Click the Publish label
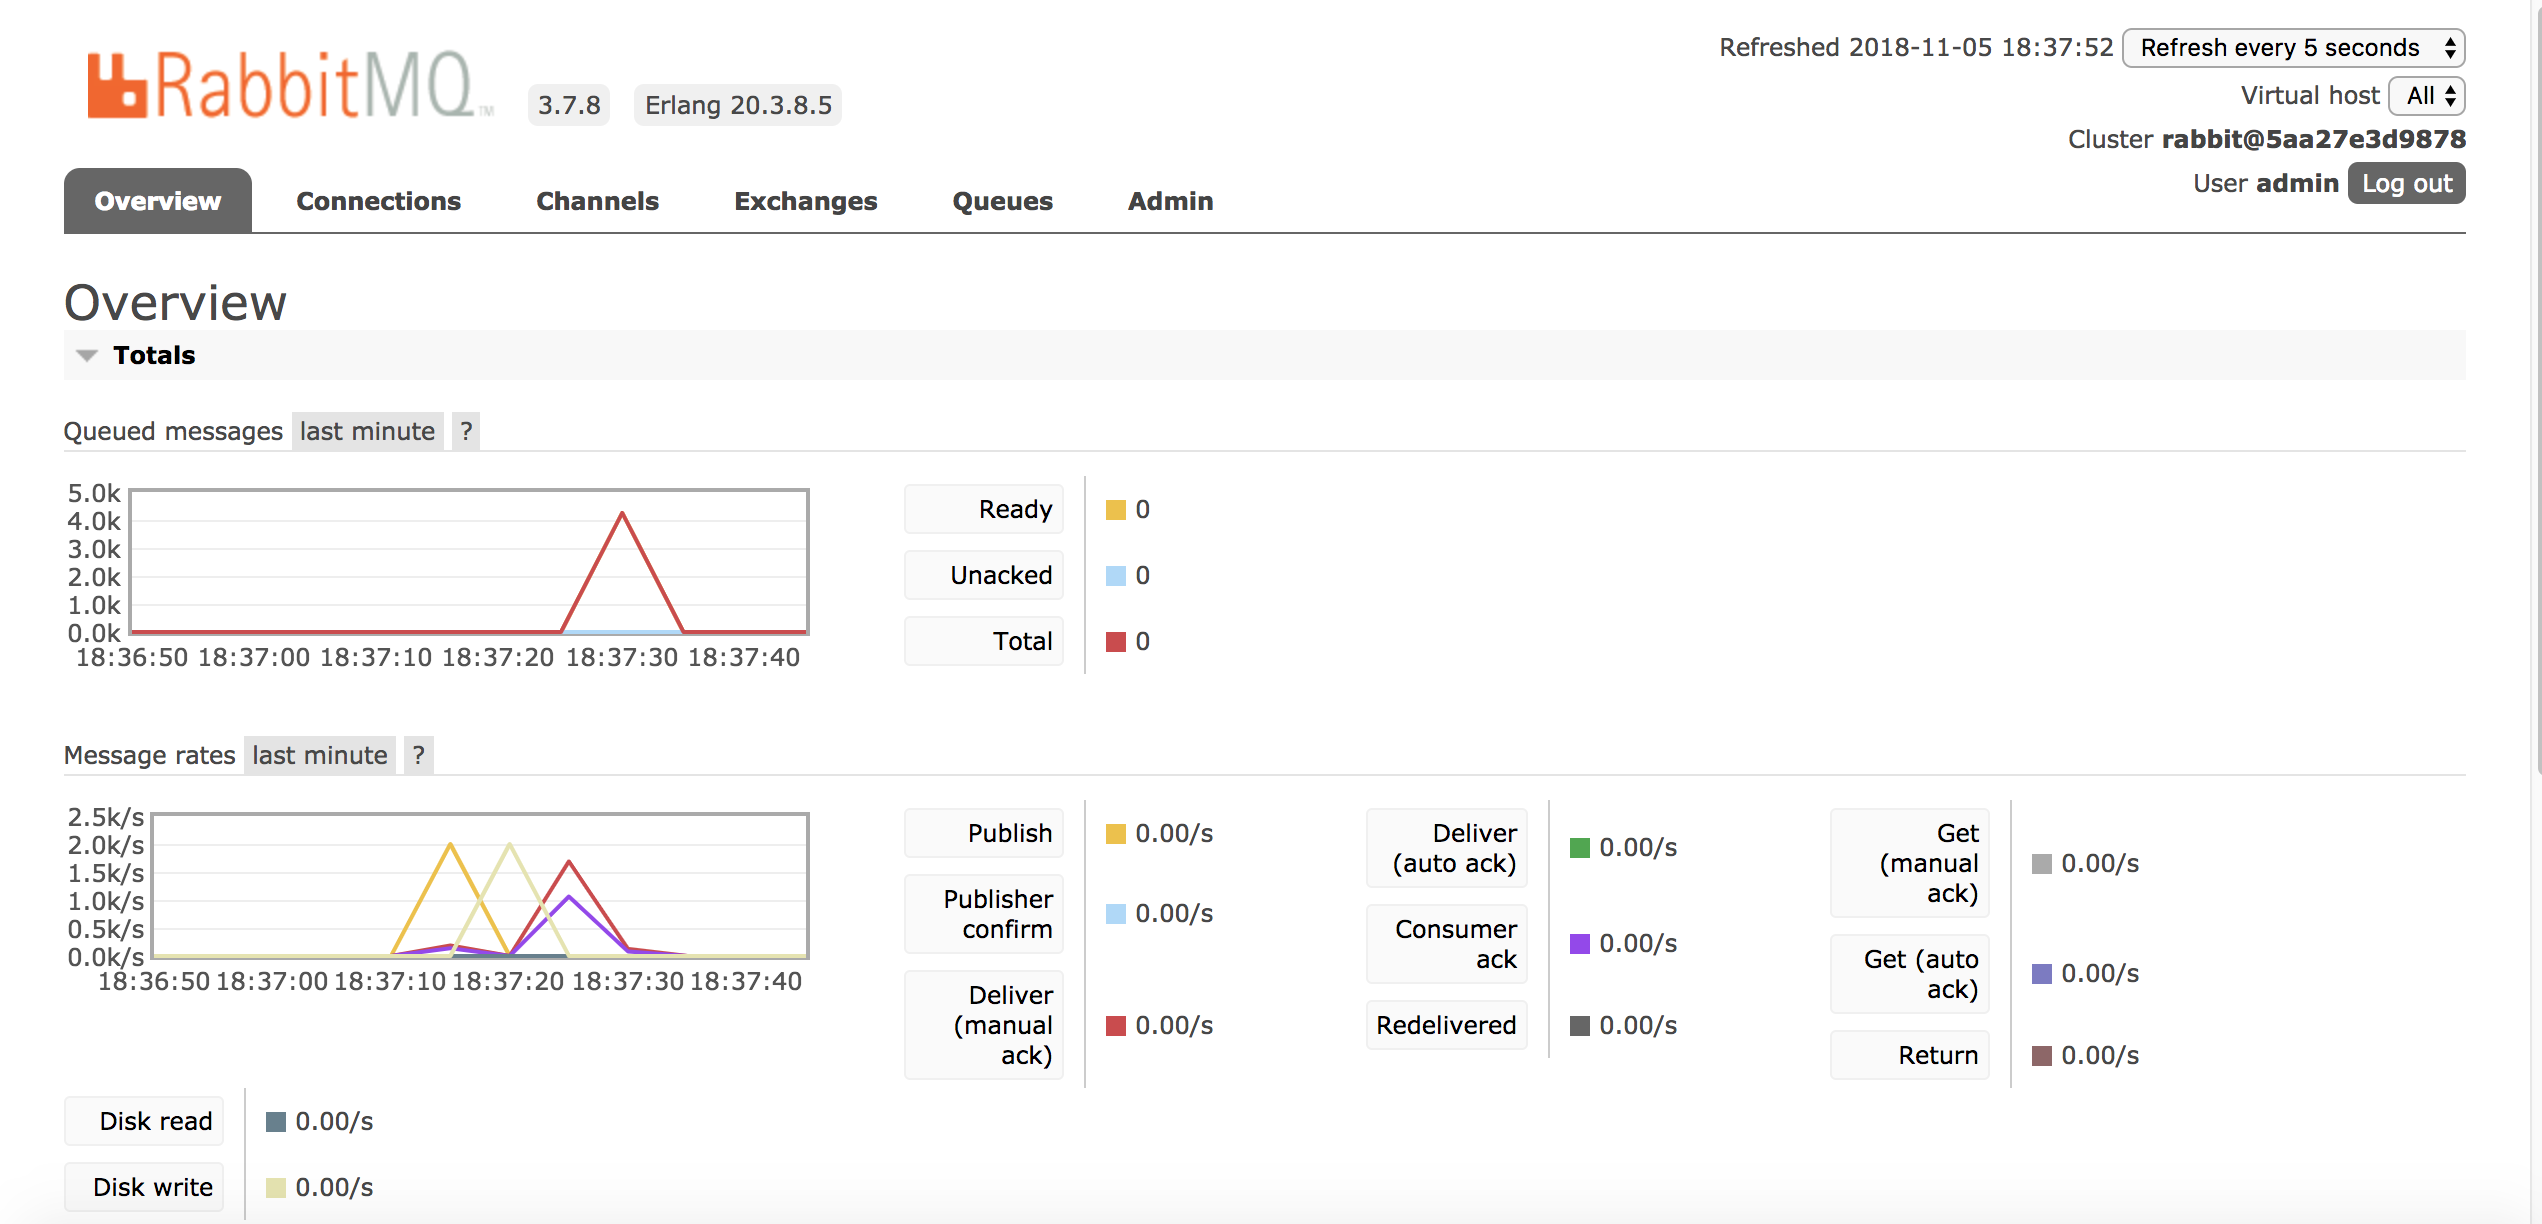 click(x=984, y=833)
